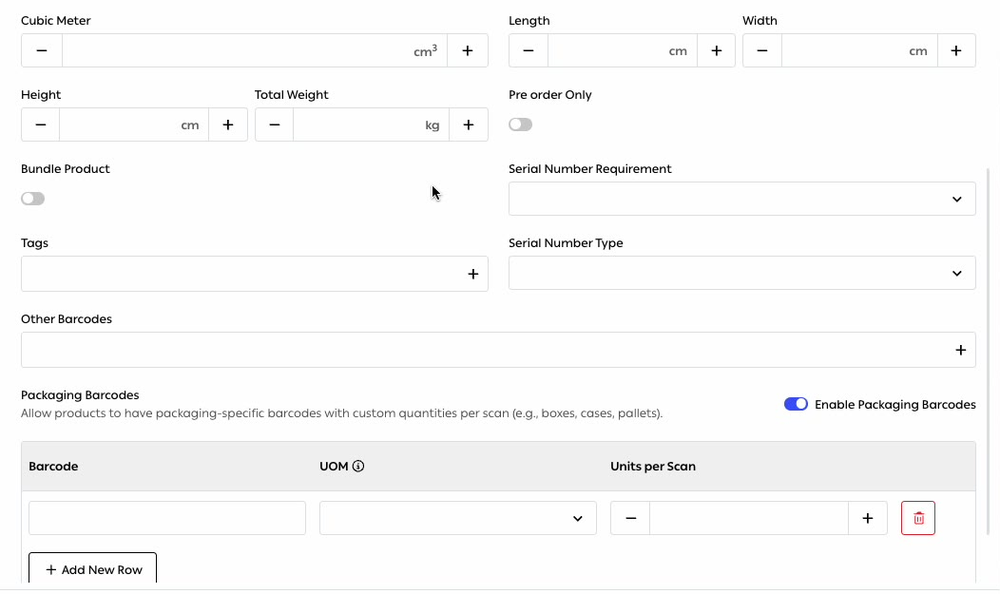Click the Enable Packaging Barcodes label
This screenshot has width=1000, height=594.
click(x=895, y=405)
